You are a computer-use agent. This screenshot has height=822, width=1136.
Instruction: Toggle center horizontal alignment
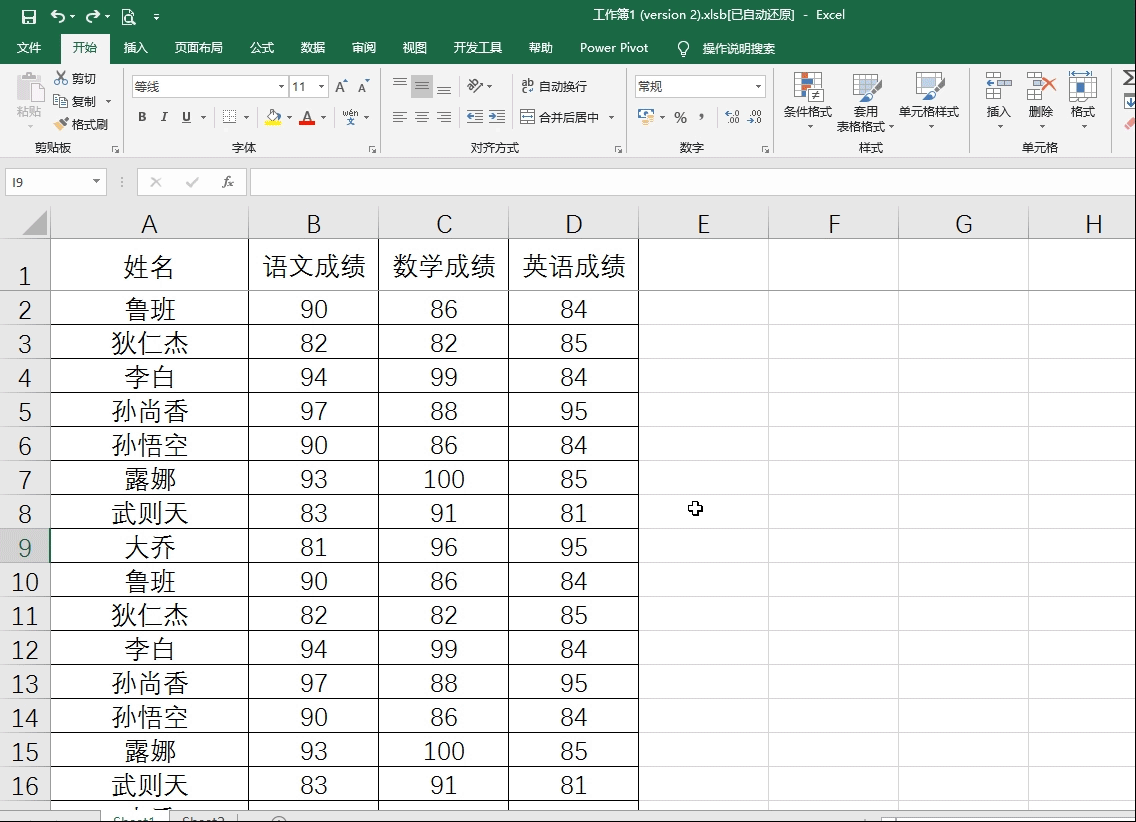tap(422, 117)
